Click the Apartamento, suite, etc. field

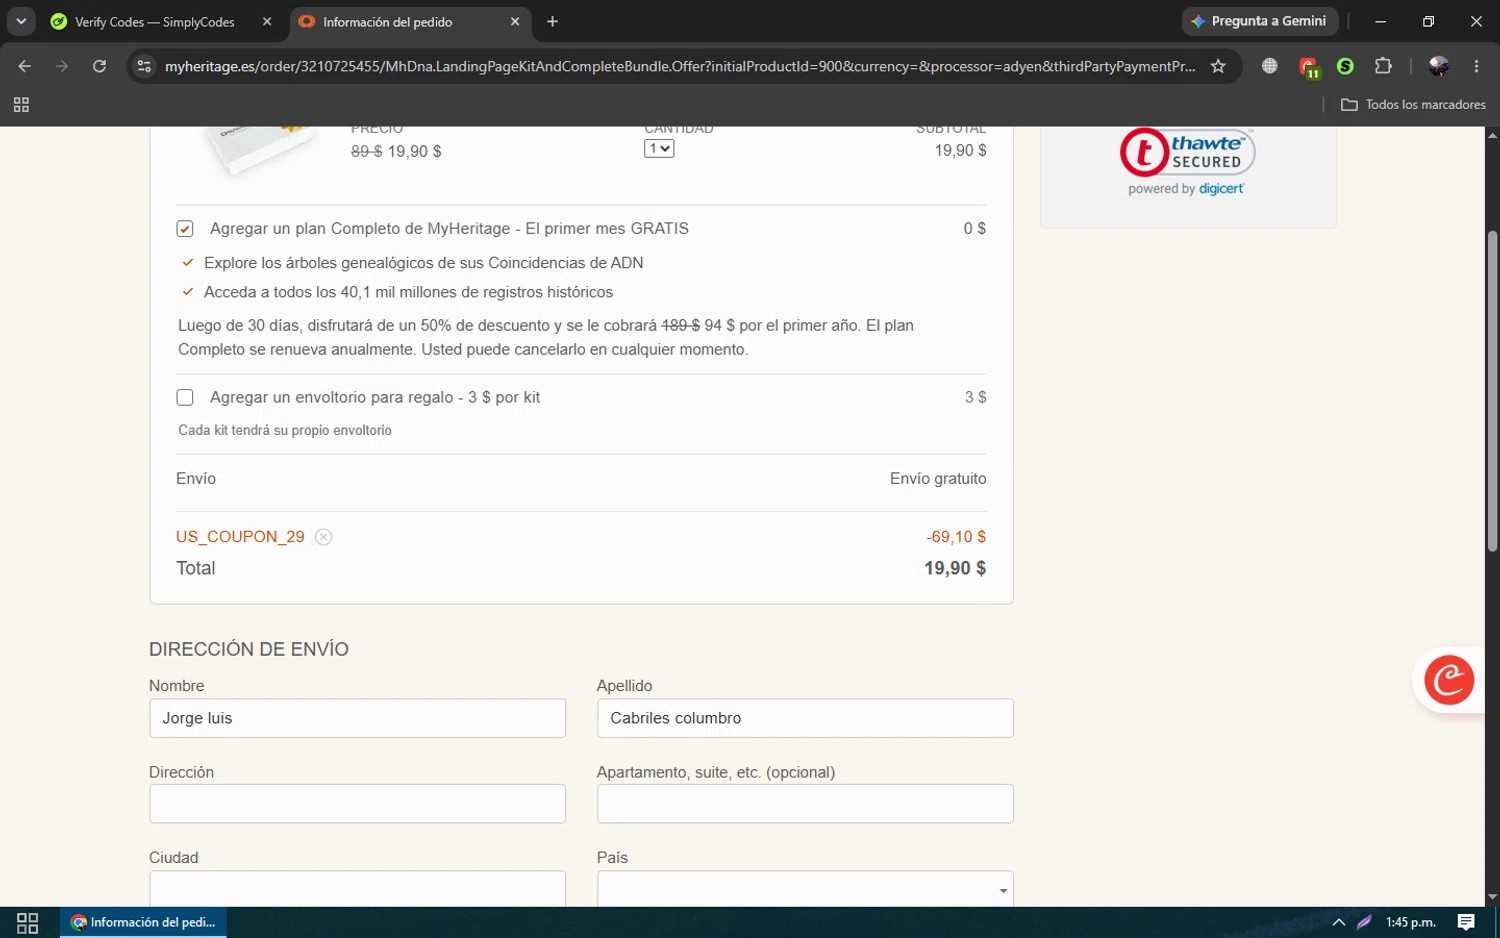click(x=805, y=804)
